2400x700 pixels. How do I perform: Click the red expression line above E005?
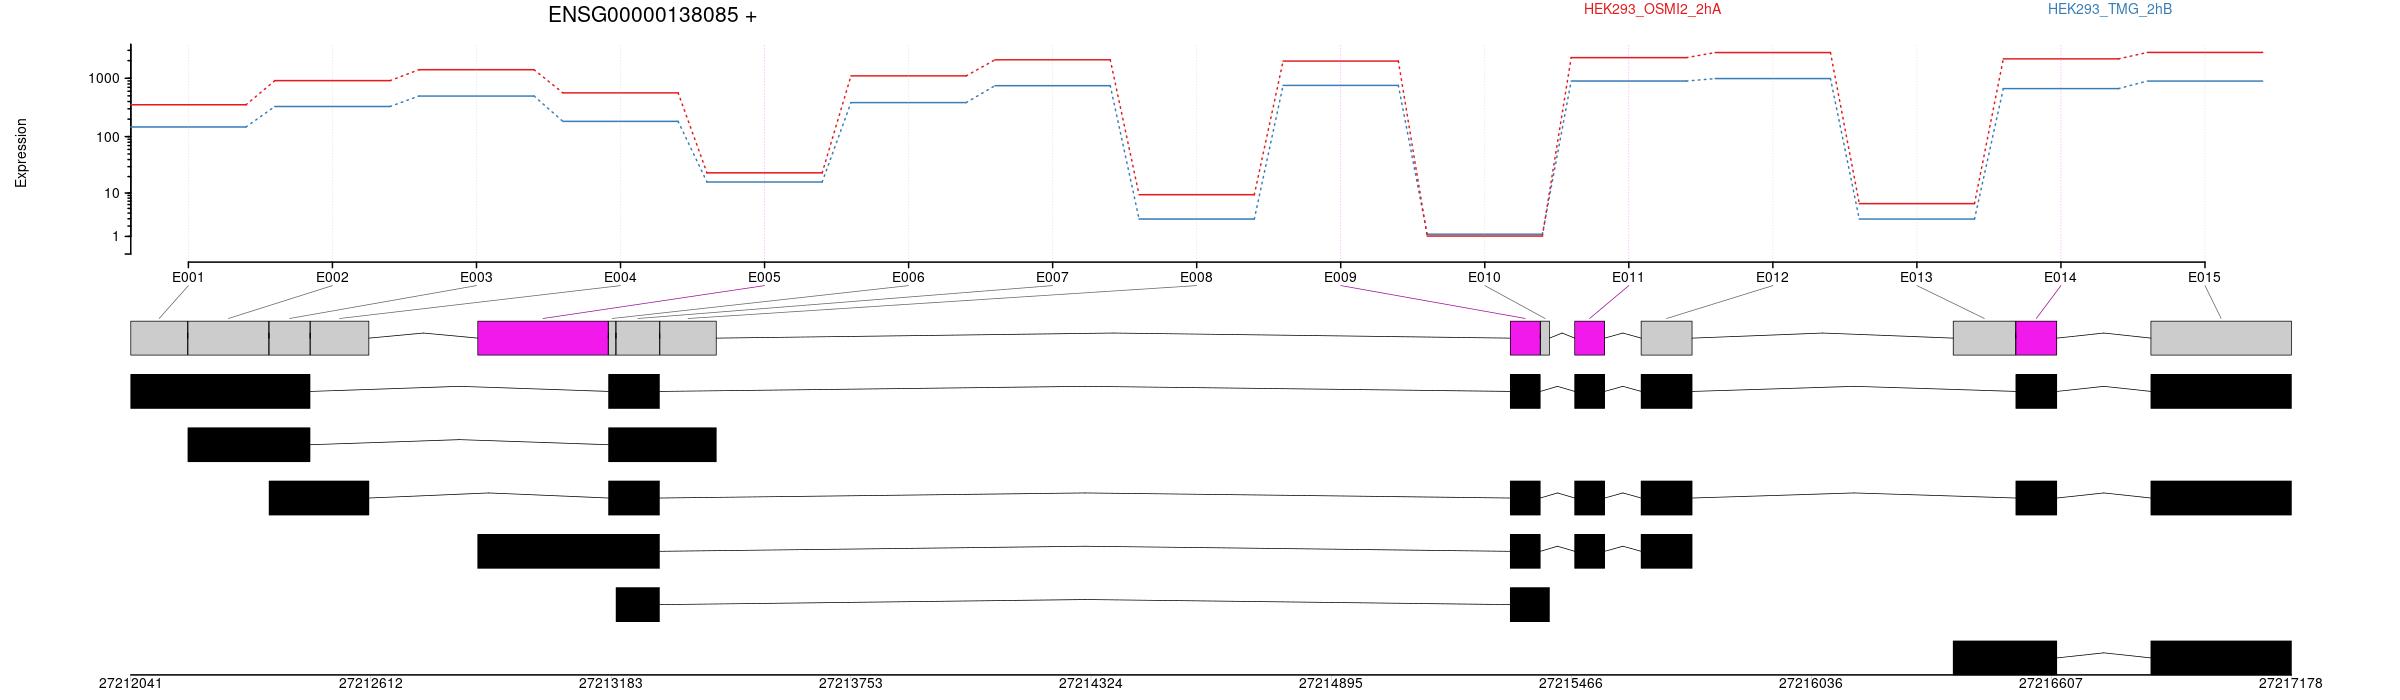coord(764,173)
